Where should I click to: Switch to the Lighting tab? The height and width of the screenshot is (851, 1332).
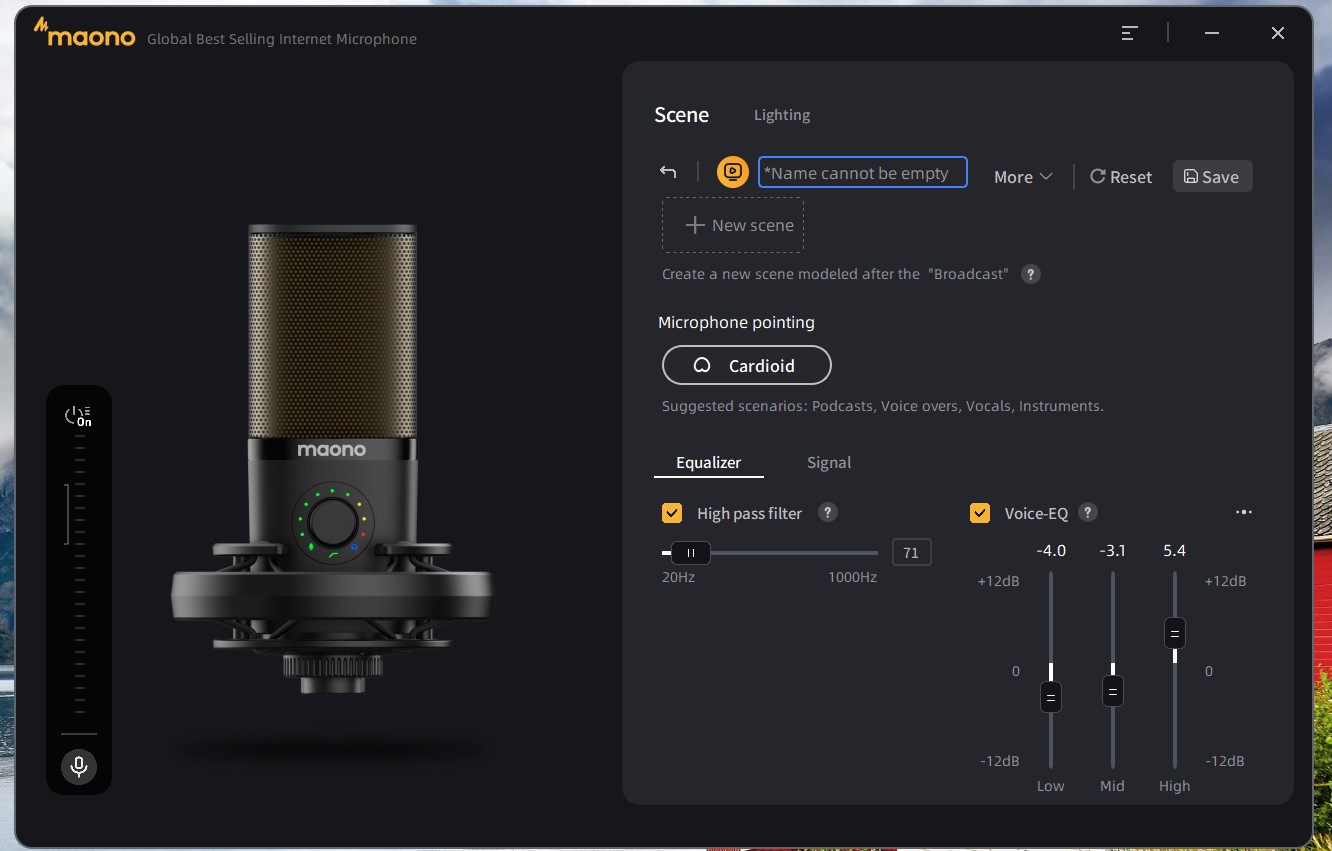[782, 115]
